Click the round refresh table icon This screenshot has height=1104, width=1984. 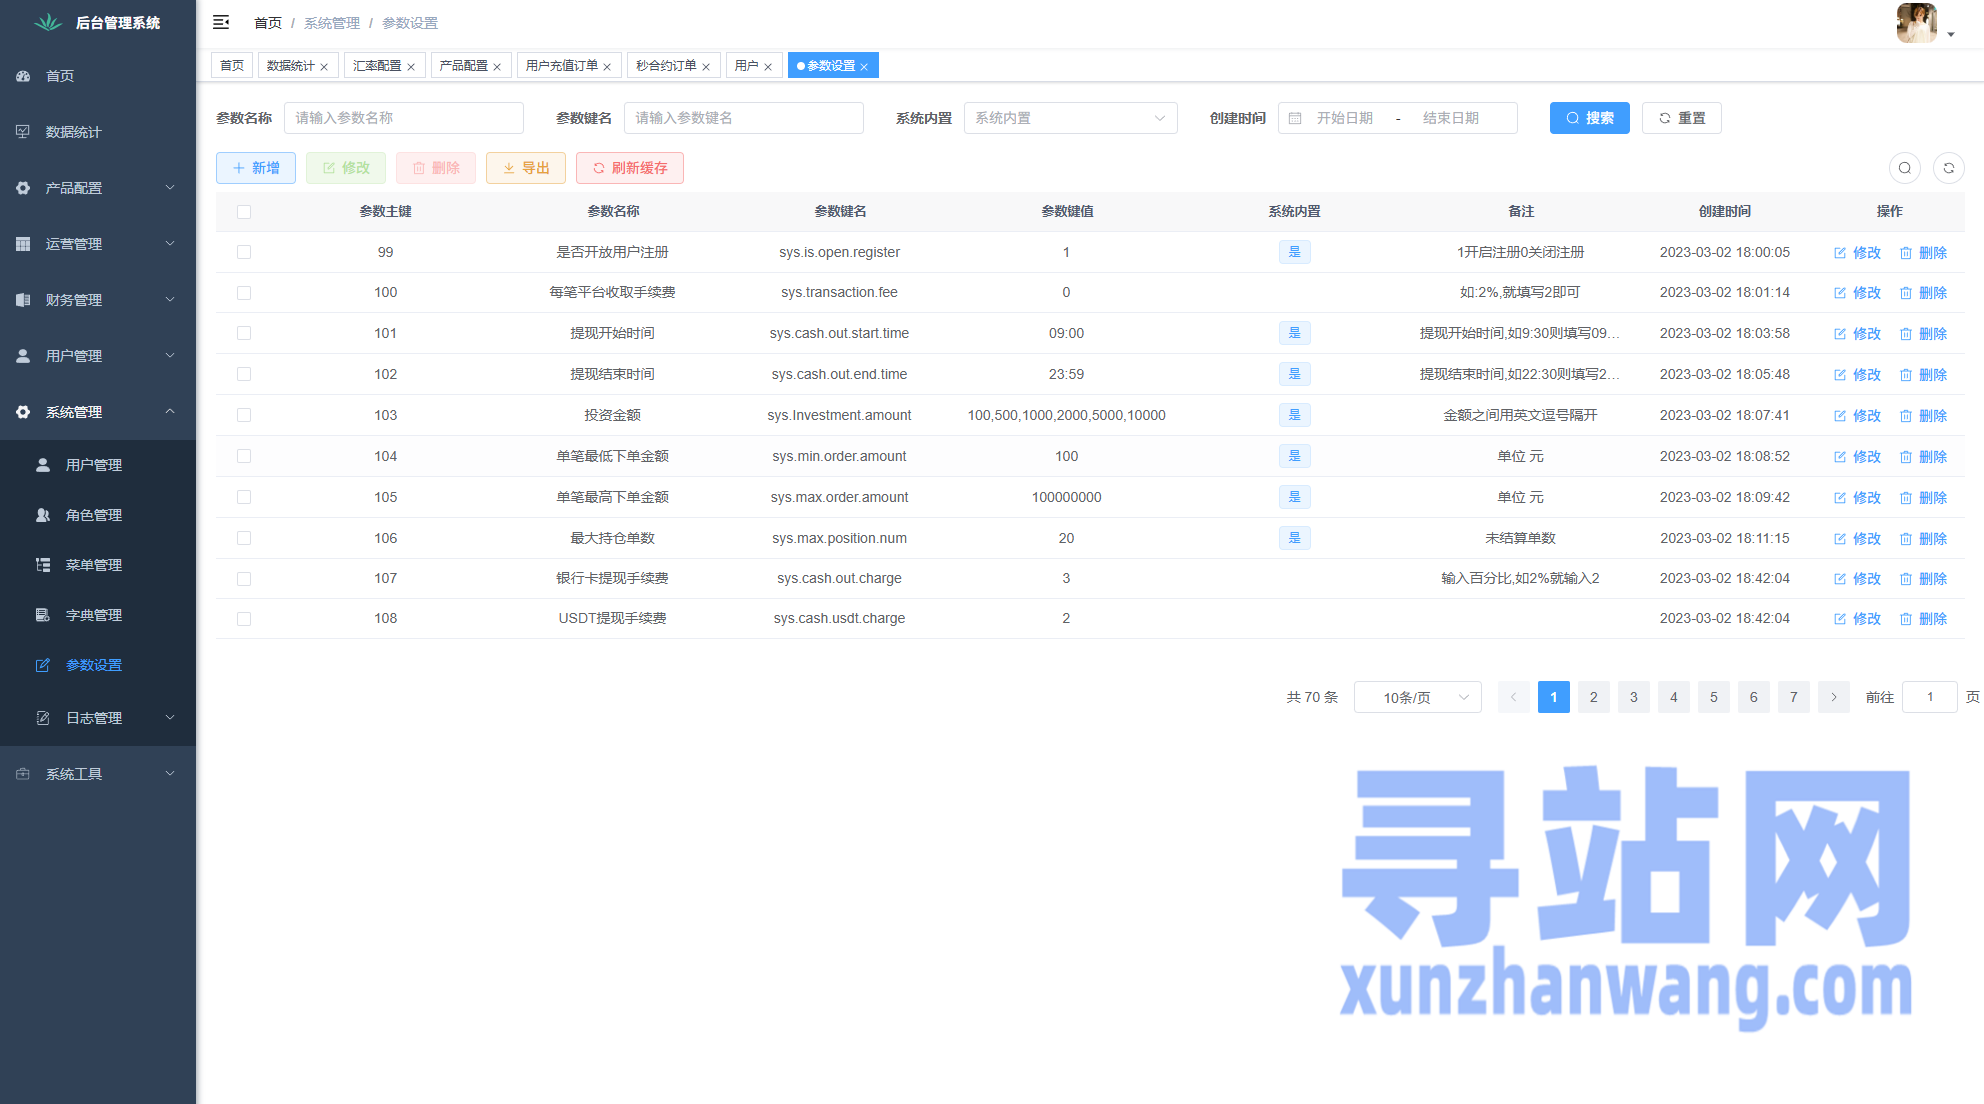[1948, 168]
